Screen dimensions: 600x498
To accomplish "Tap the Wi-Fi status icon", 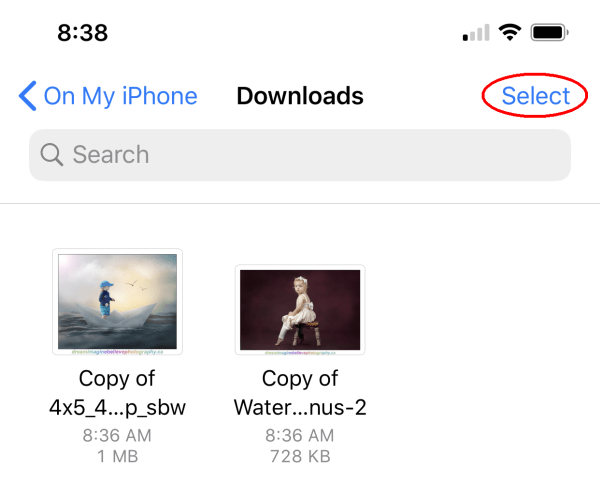I will tap(510, 33).
